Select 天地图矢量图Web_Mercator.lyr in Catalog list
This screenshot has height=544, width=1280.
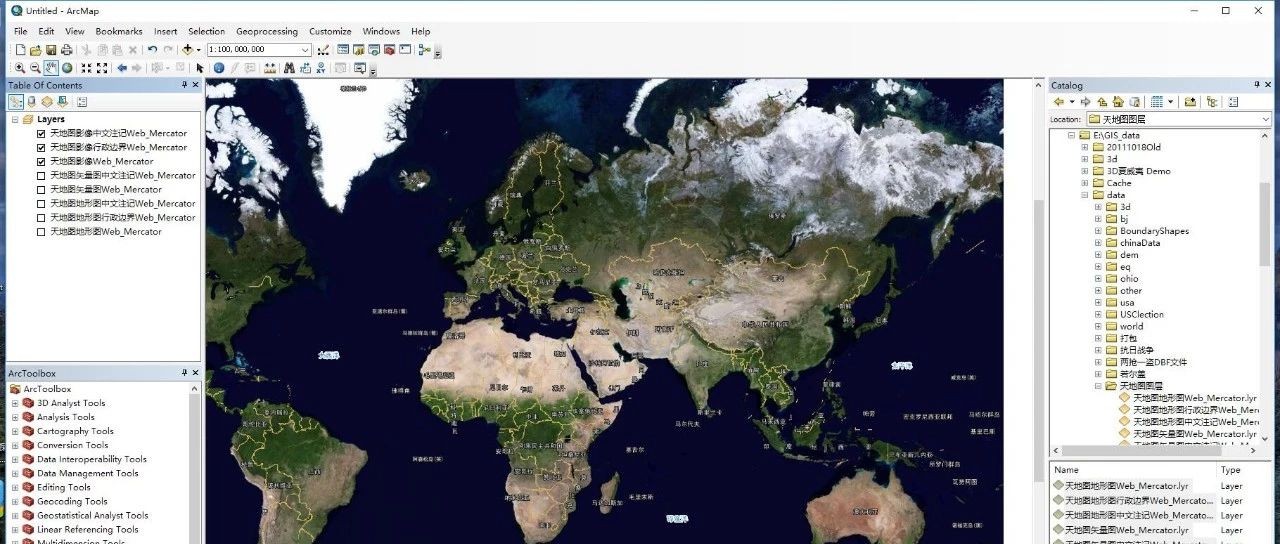pos(1126,530)
